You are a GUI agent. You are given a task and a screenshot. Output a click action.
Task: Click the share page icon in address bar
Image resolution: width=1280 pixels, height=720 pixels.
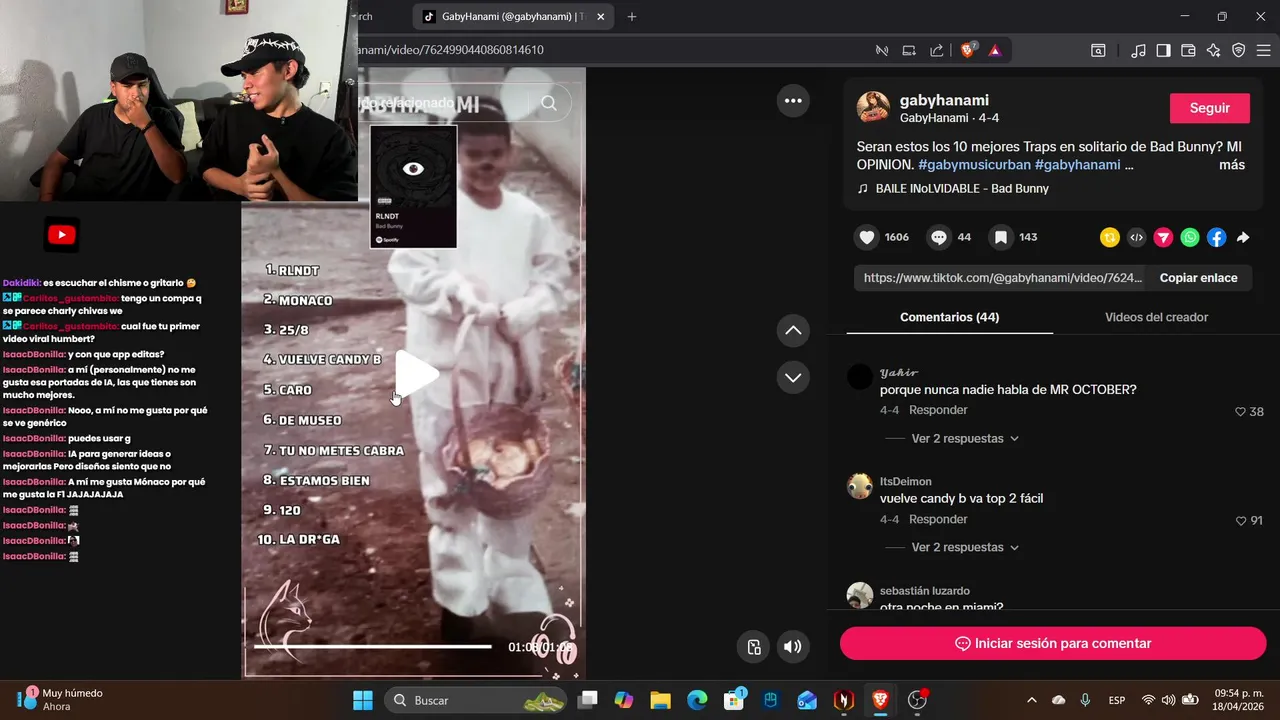[x=937, y=50]
